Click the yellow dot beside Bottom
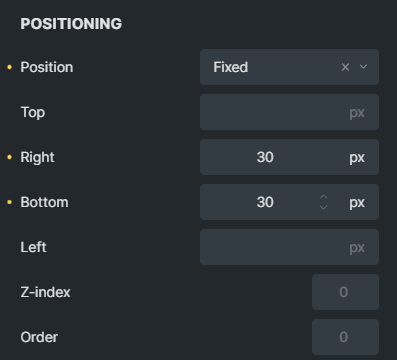397x360 pixels. pyautogui.click(x=10, y=202)
